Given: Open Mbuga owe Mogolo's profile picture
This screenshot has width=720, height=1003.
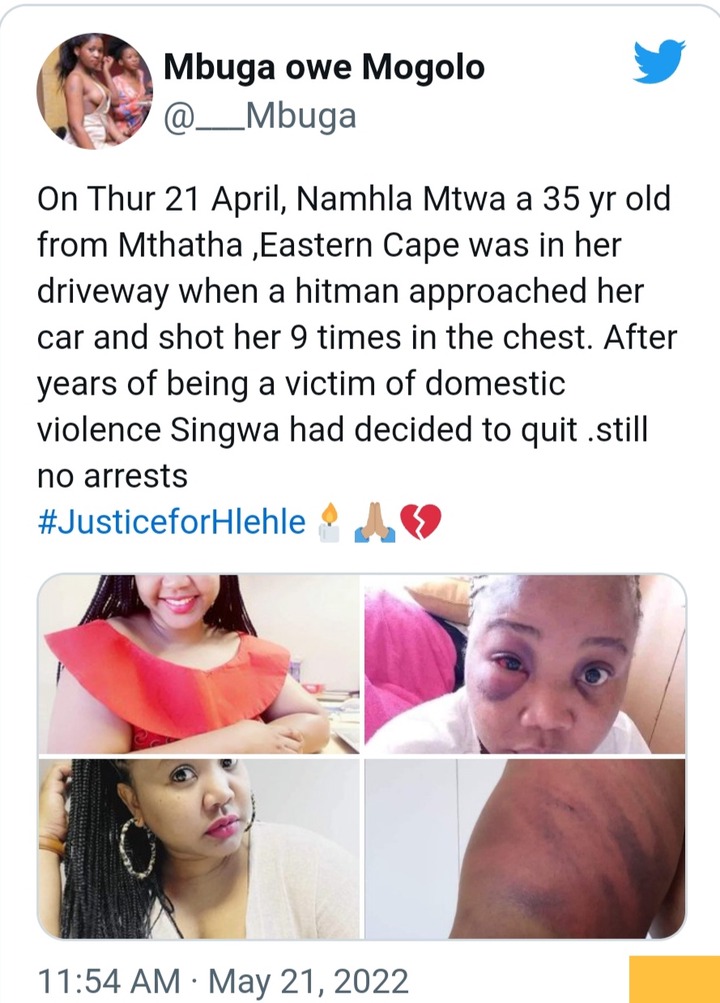Looking at the screenshot, I should click(95, 91).
